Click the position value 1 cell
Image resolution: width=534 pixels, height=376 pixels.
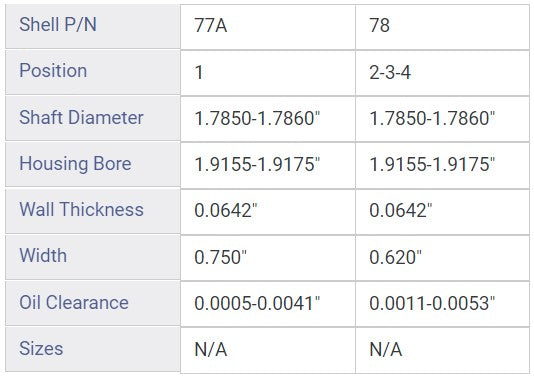tap(268, 73)
